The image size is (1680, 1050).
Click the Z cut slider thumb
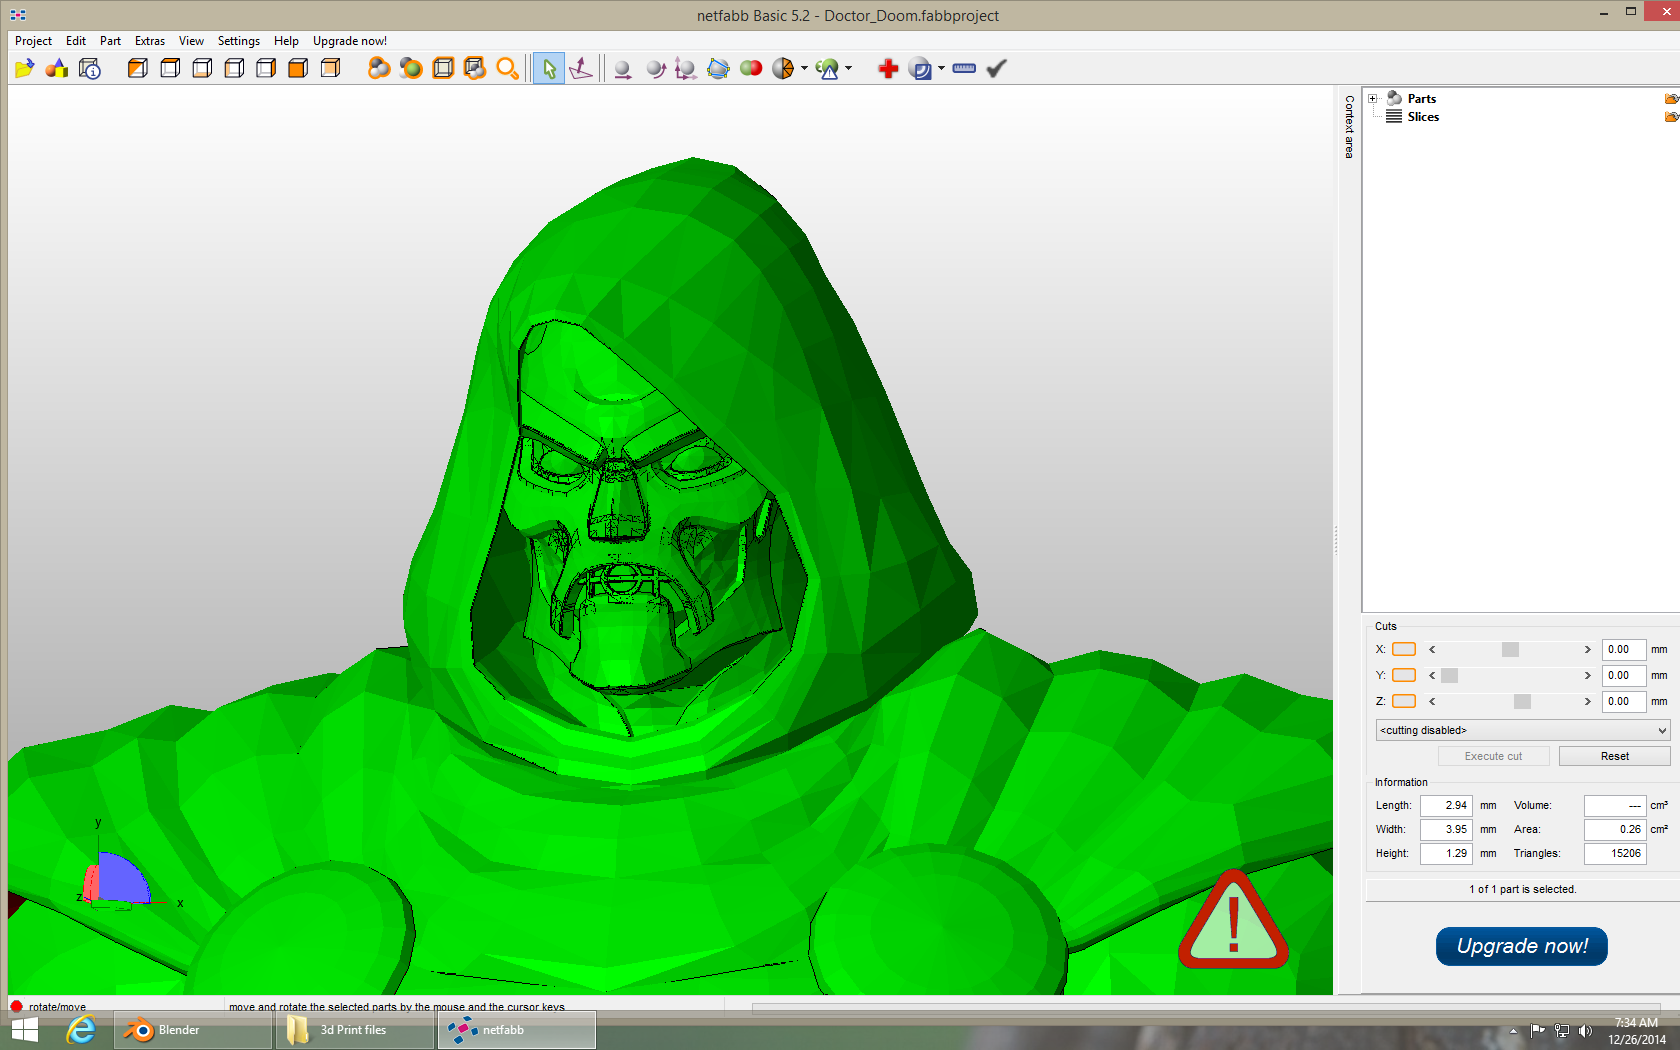click(x=1522, y=702)
